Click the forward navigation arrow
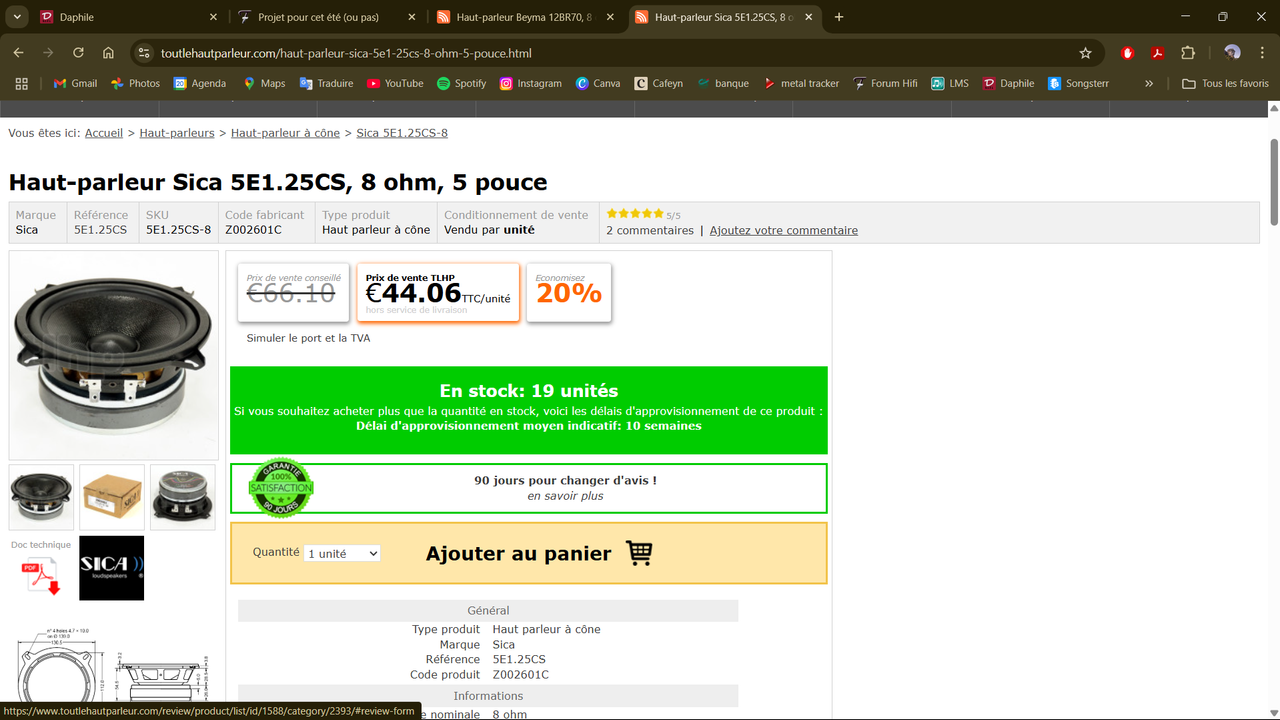1280x720 pixels. (48, 53)
